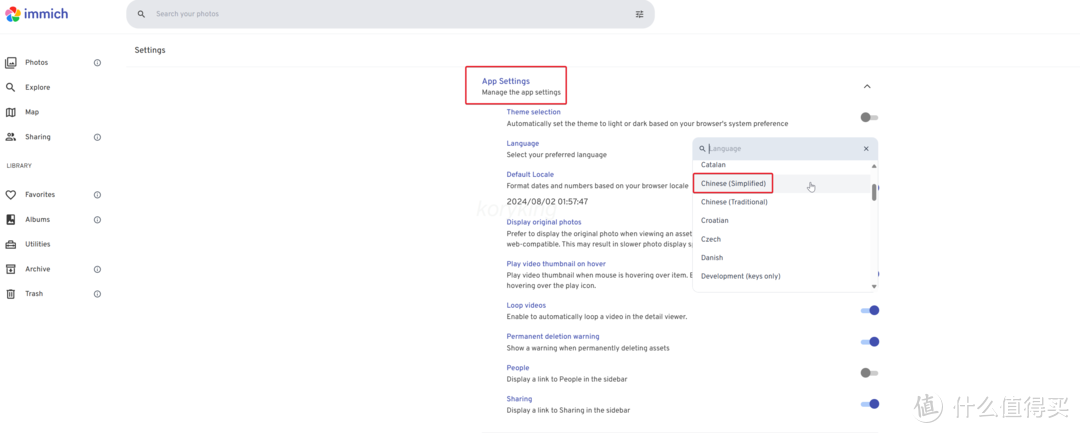This screenshot has height=433, width=1080.
Task: Toggle the Theme selection switch
Action: [869, 117]
